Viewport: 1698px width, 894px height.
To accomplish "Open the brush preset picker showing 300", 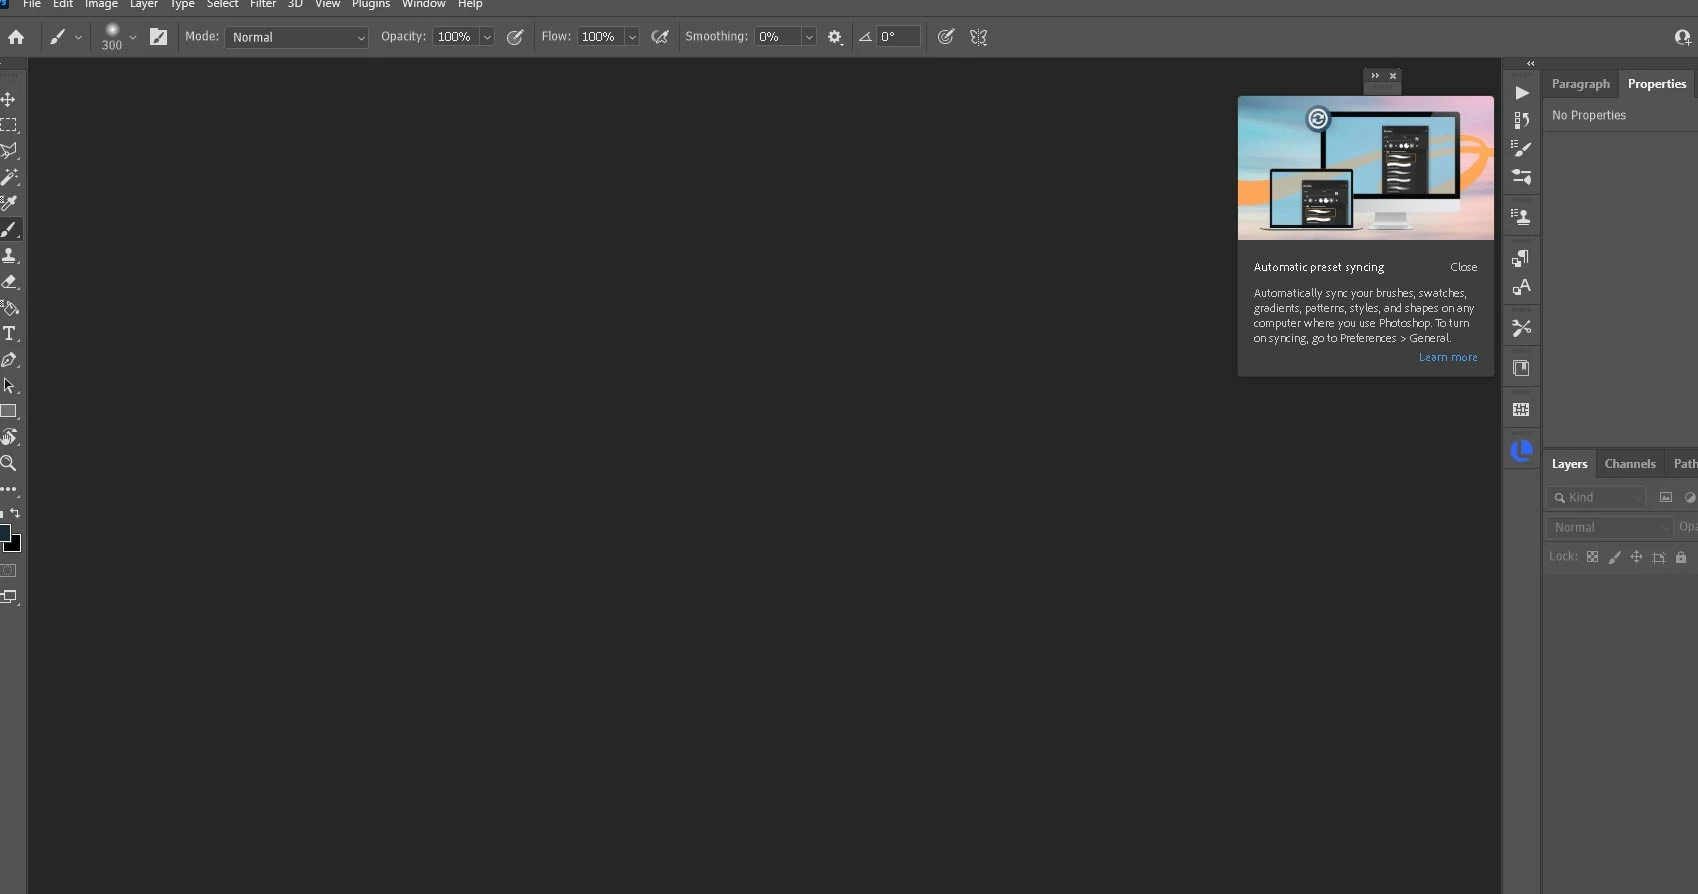I will tap(118, 37).
